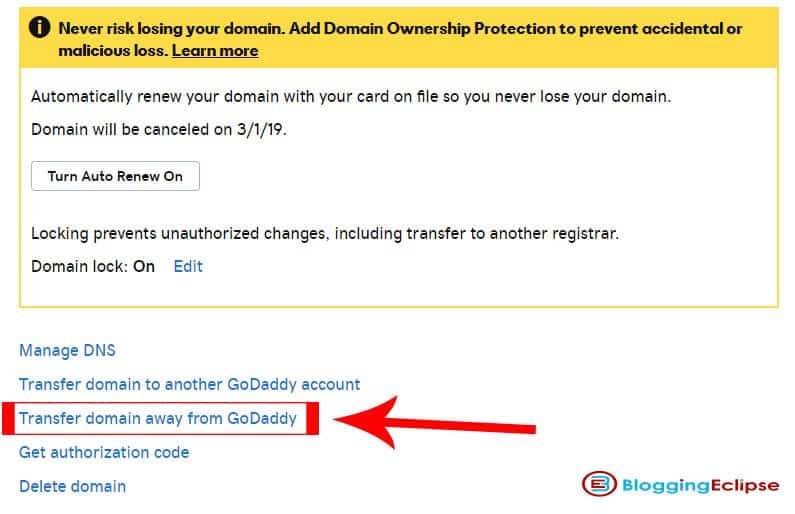
Task: Open Manage DNS
Action: 67,350
